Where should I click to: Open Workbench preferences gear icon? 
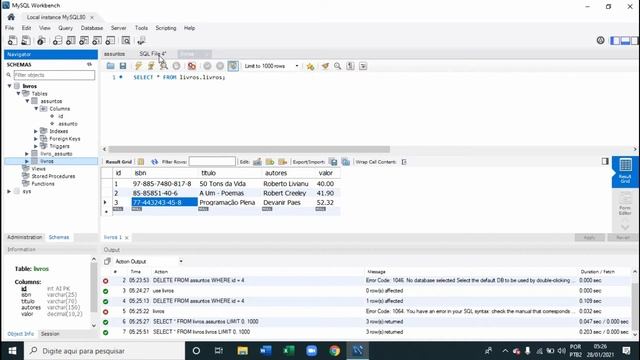pos(600,40)
